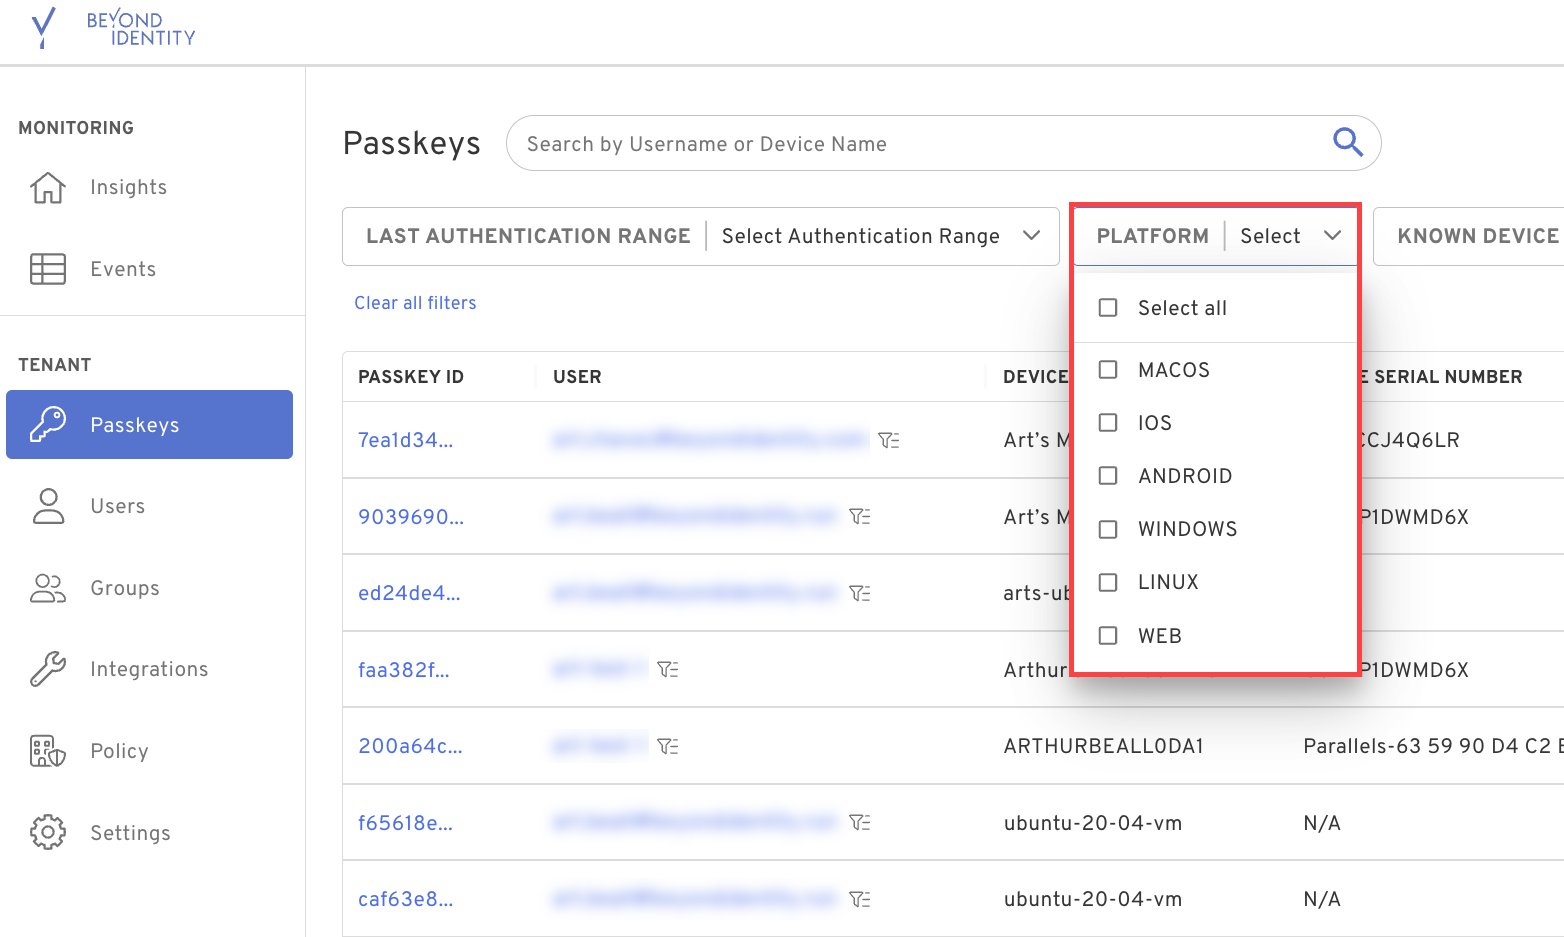The height and width of the screenshot is (937, 1564).
Task: Open passkey 7ea1d34 details
Action: 404,440
